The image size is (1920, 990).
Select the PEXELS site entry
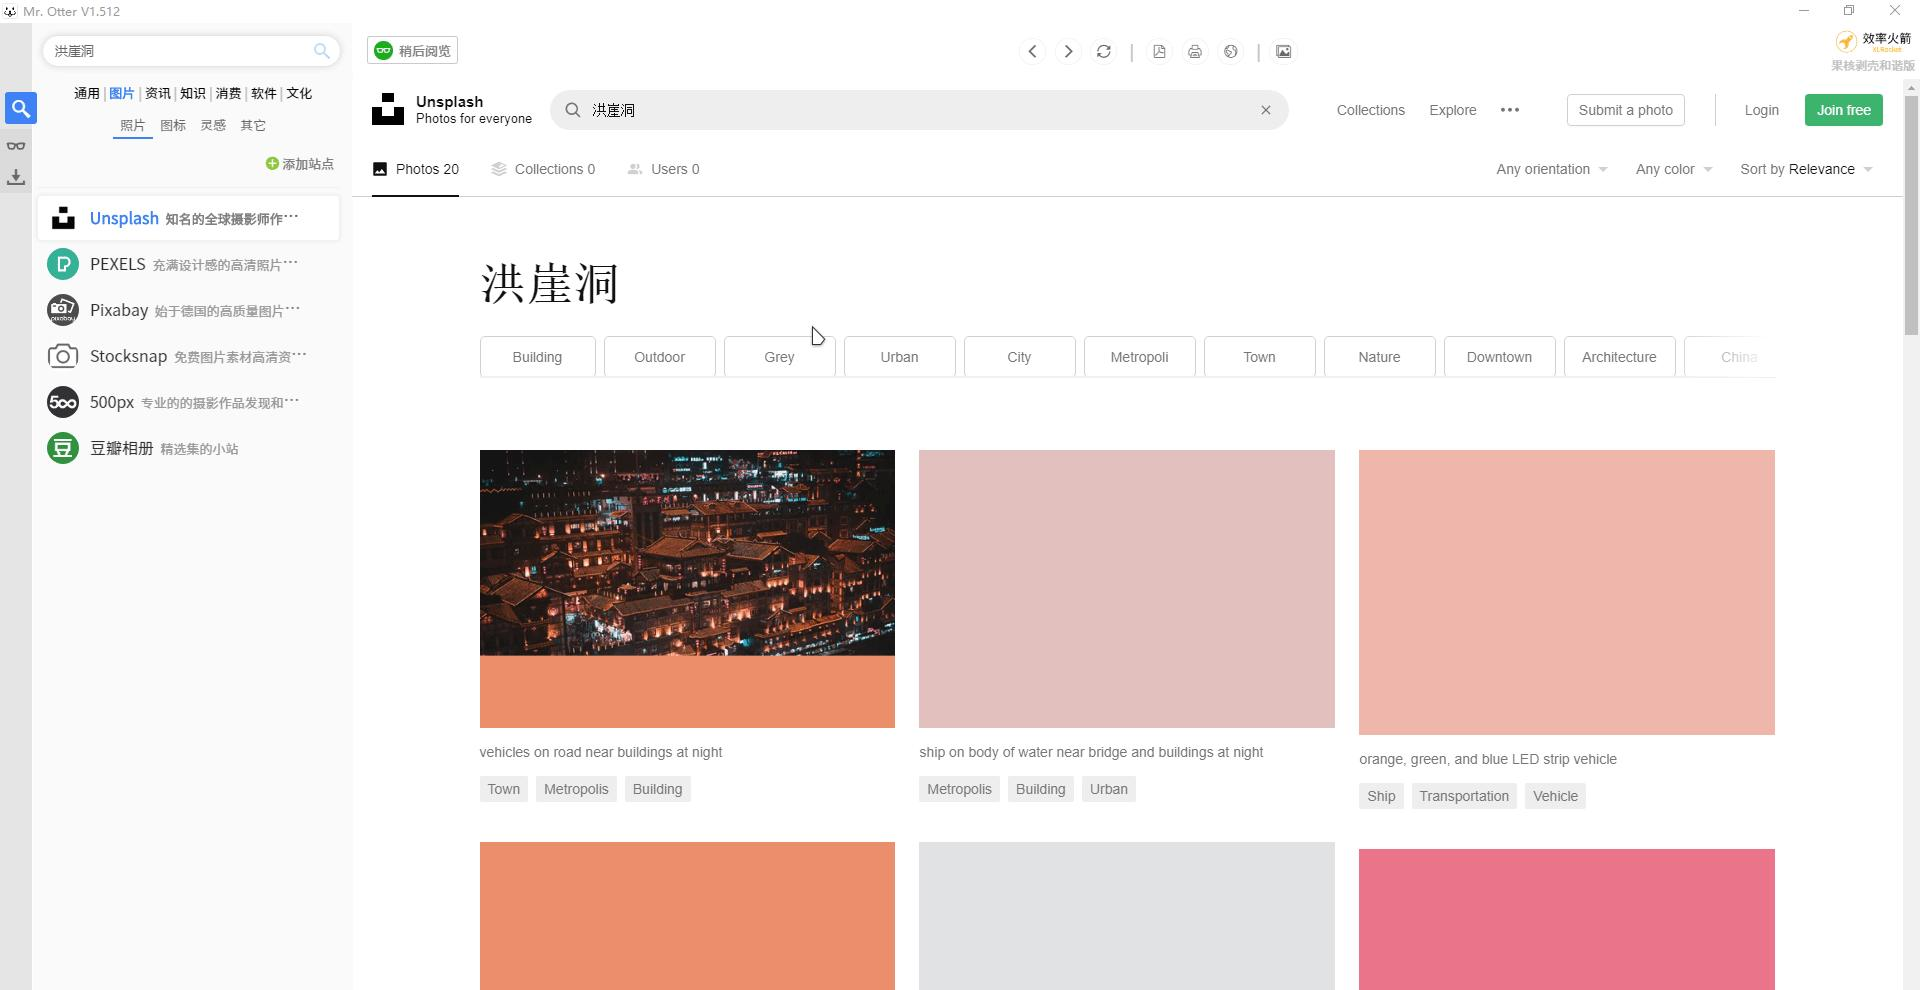tap(188, 264)
